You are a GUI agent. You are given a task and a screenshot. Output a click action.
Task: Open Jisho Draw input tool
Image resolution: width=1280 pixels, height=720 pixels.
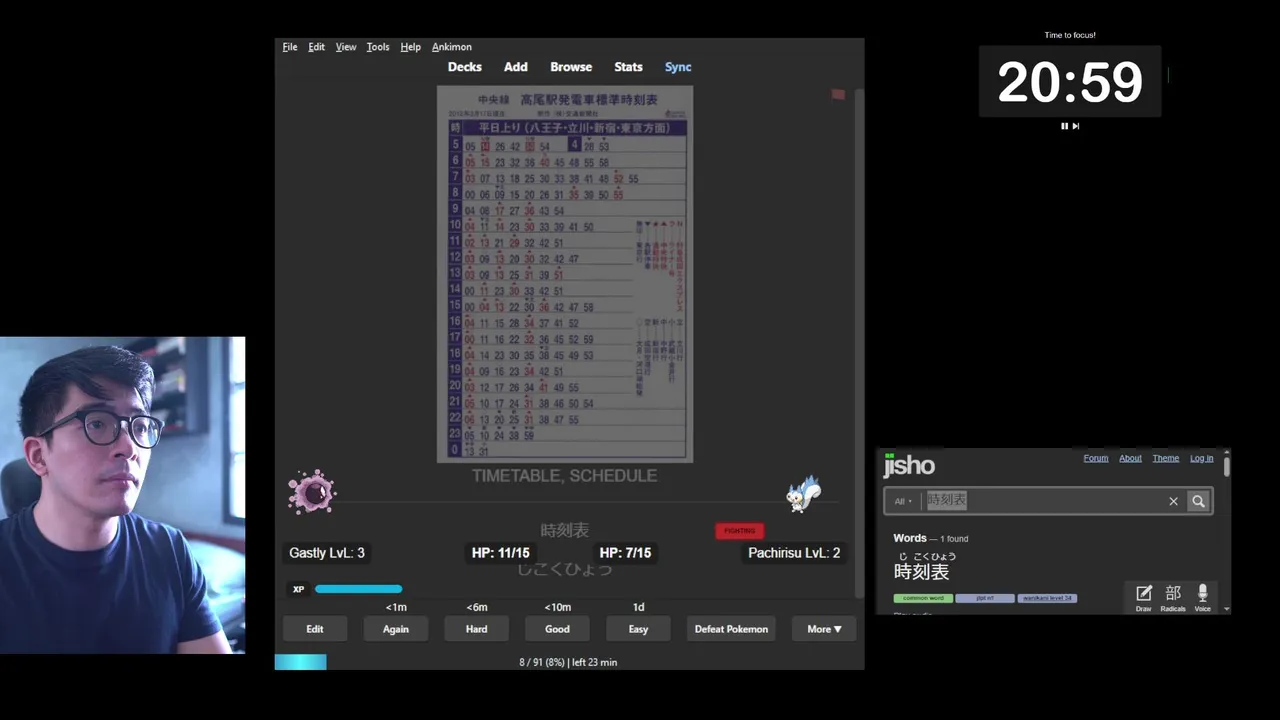click(1144, 597)
